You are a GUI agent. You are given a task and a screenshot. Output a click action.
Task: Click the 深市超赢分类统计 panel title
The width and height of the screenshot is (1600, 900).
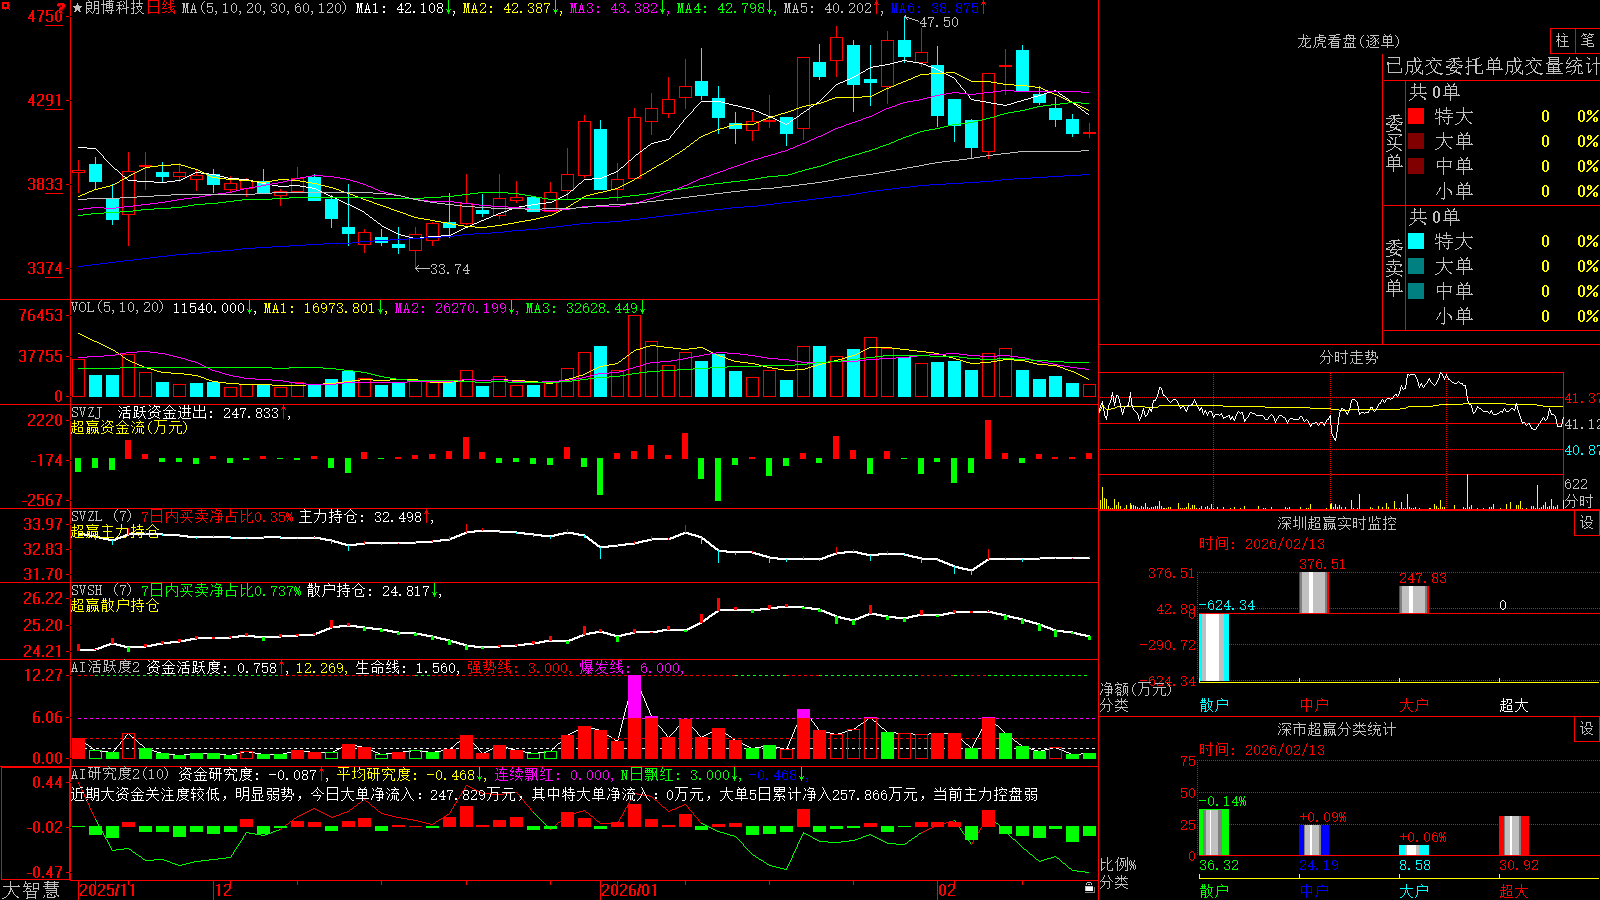(1337, 729)
